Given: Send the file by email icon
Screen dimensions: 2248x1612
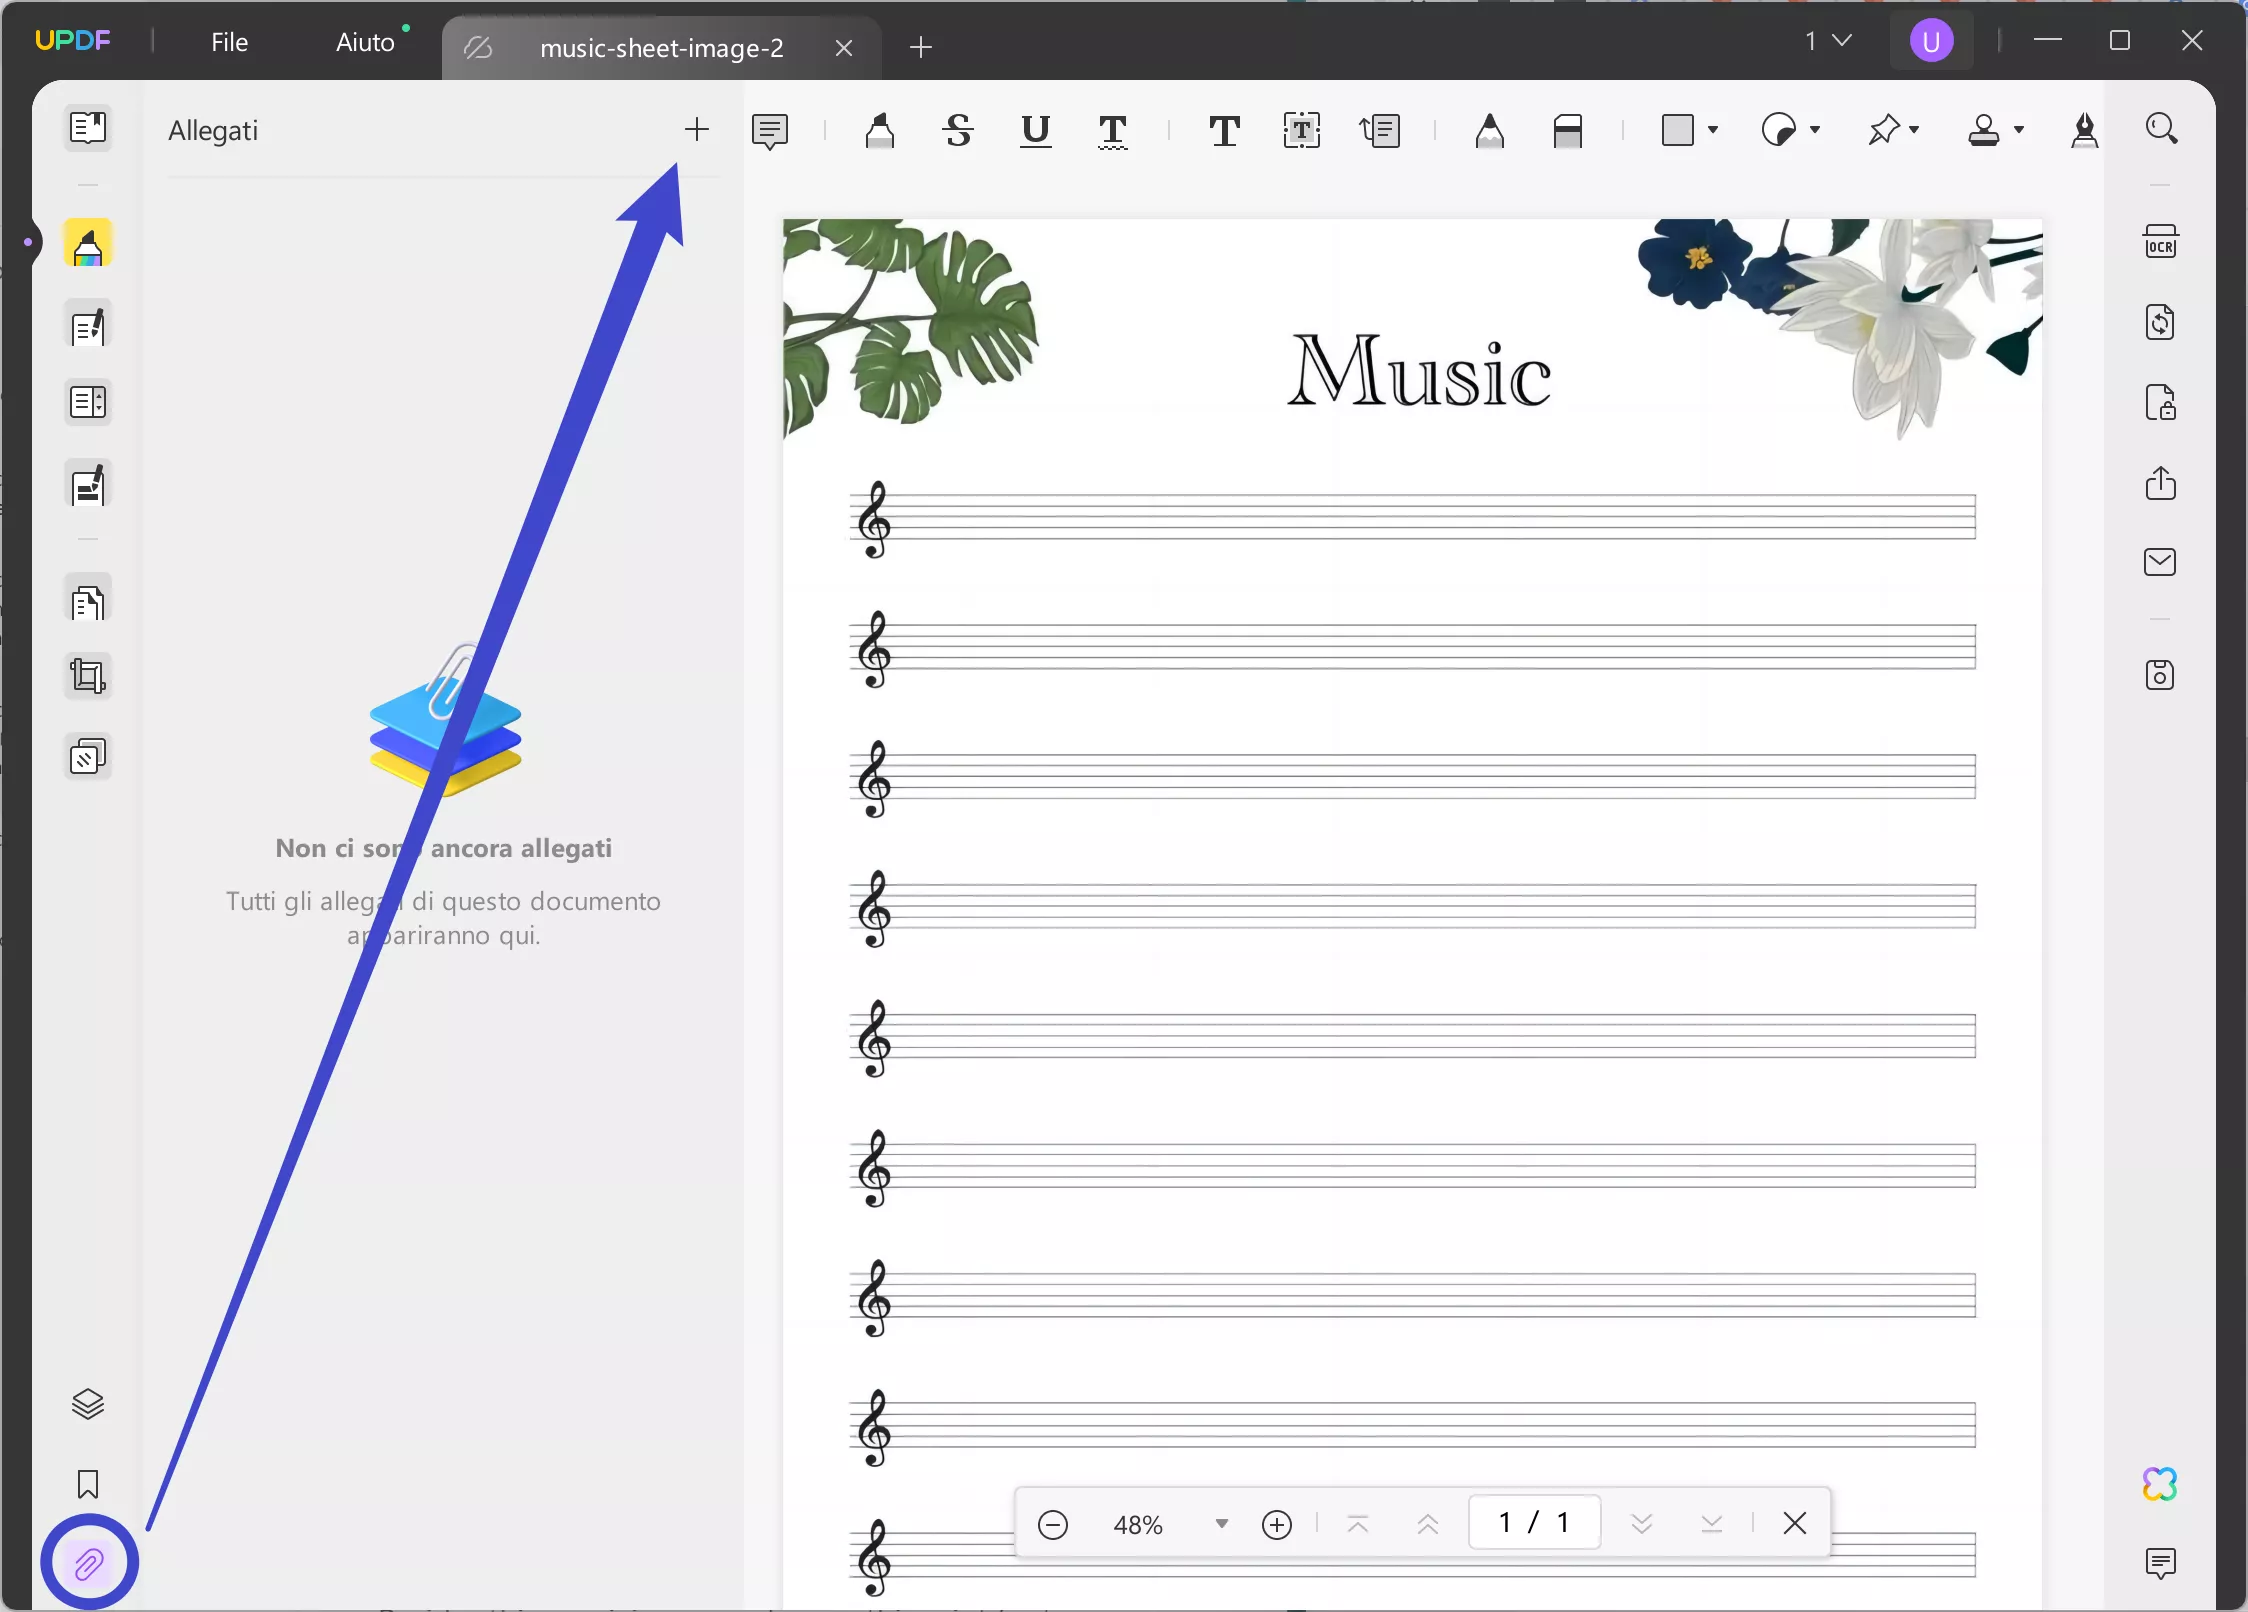Looking at the screenshot, I should pyautogui.click(x=2161, y=562).
